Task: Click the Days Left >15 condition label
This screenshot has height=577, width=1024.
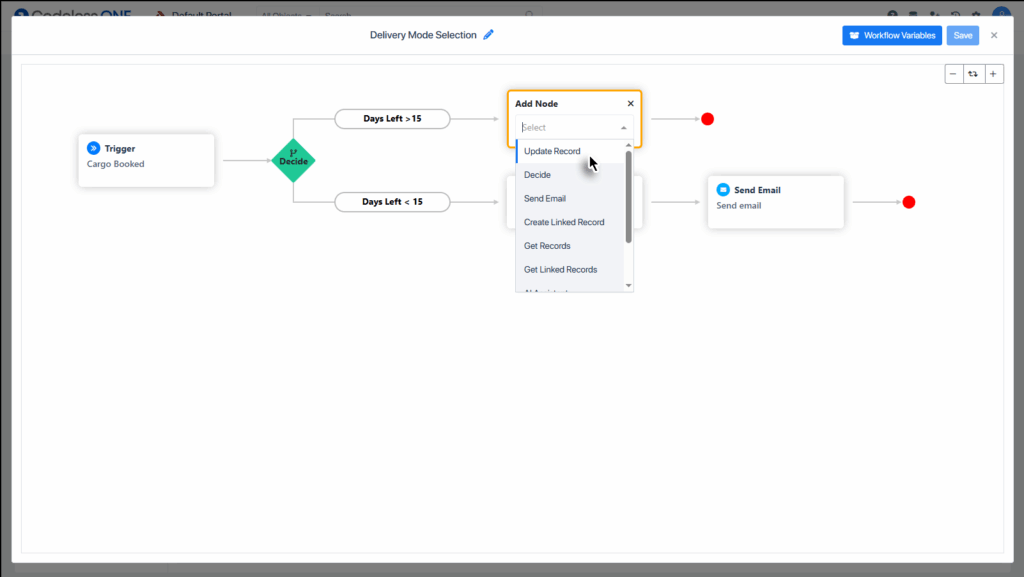Action: [x=392, y=119]
